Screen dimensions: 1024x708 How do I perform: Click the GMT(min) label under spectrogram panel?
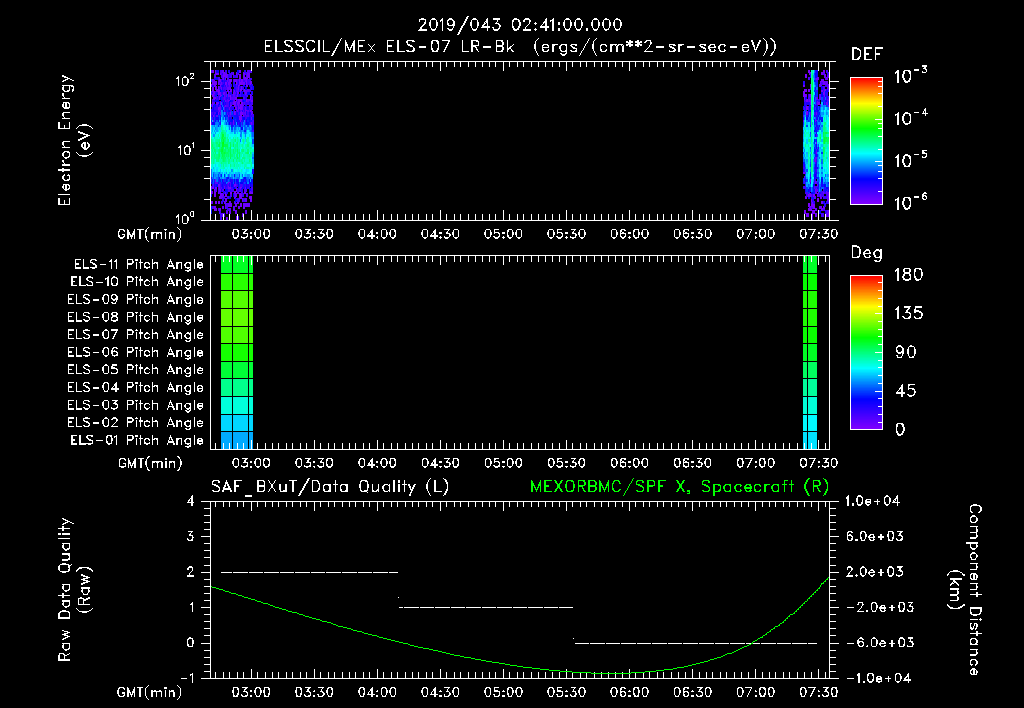(x=150, y=234)
